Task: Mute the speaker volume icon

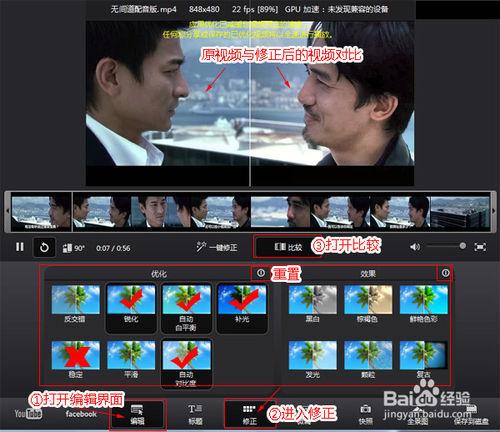Action: click(415, 247)
